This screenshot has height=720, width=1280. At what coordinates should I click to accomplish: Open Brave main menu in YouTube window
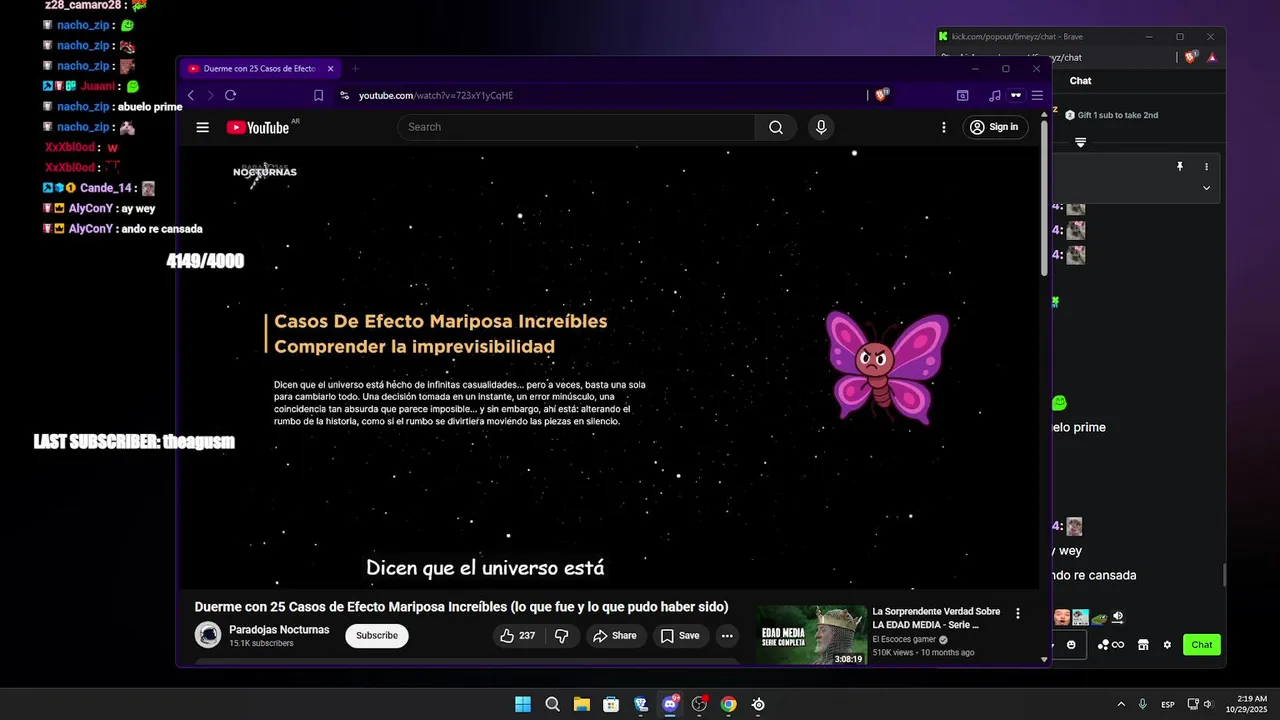point(1037,95)
